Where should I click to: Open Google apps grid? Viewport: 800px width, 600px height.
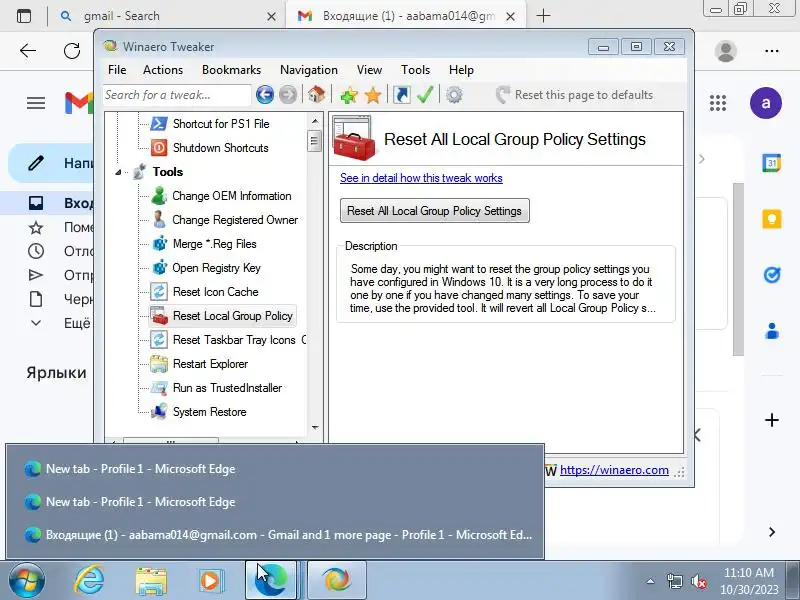[x=718, y=103]
